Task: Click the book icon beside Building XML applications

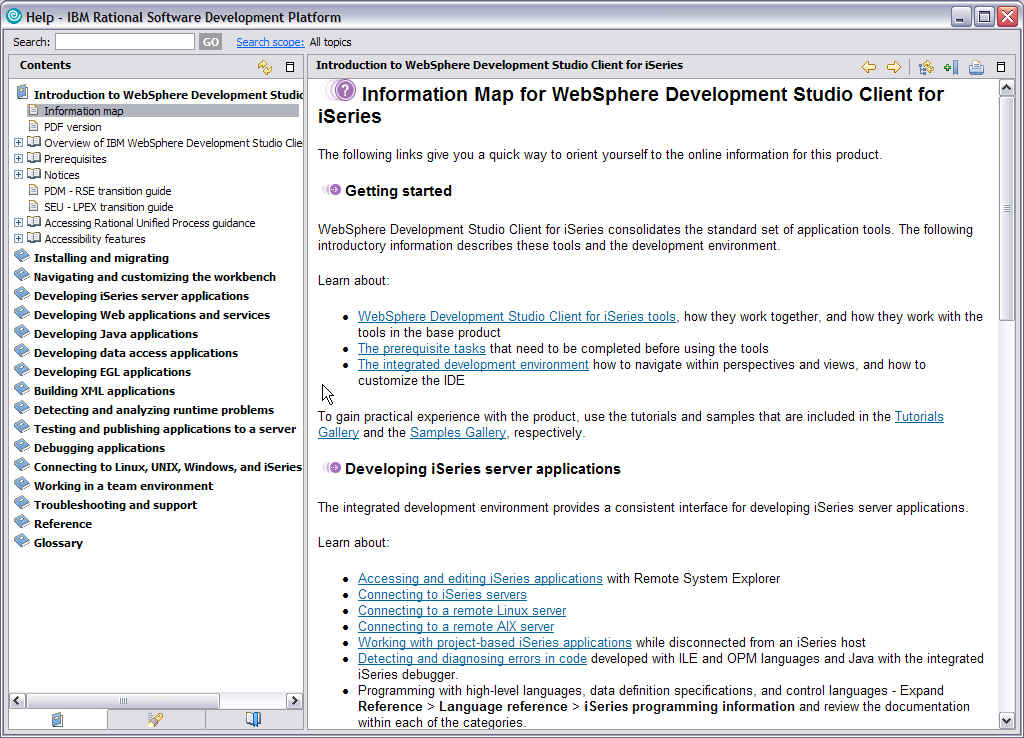Action: click(22, 389)
